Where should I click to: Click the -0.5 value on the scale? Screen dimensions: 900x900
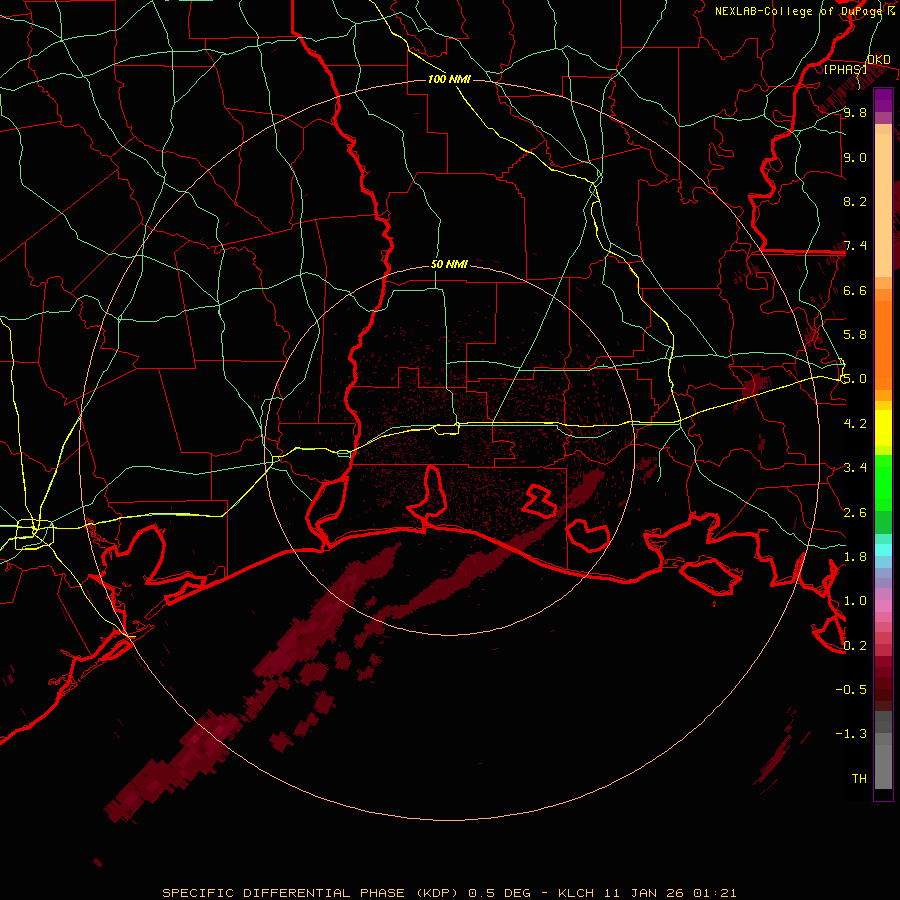coord(851,689)
